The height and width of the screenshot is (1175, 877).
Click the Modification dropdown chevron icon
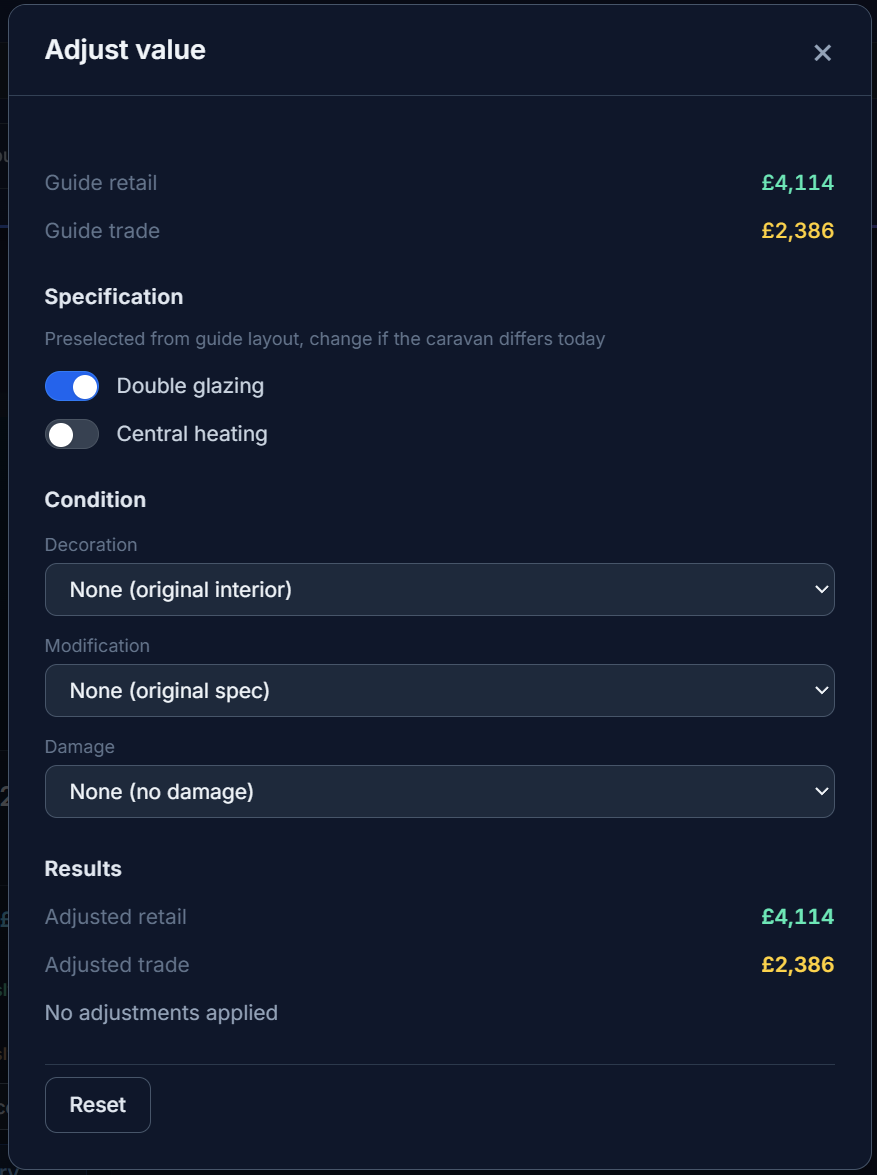pos(820,691)
